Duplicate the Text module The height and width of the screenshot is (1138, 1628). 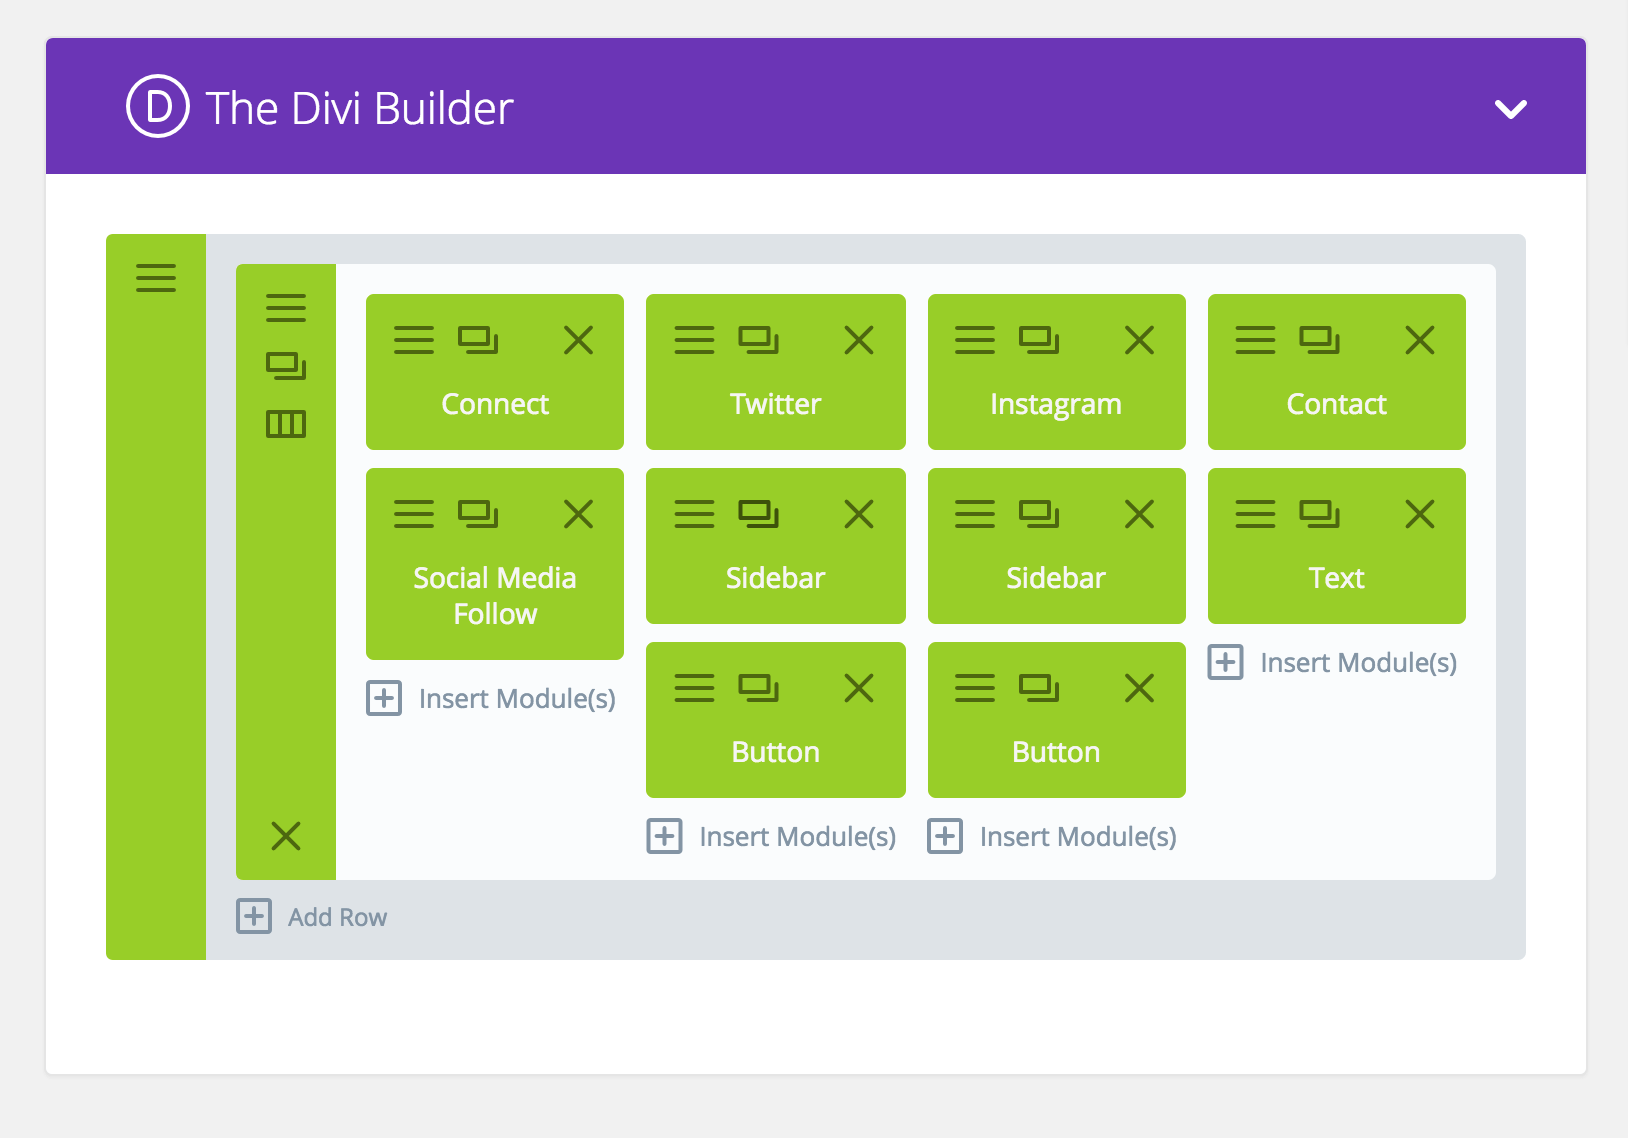pos(1319,514)
